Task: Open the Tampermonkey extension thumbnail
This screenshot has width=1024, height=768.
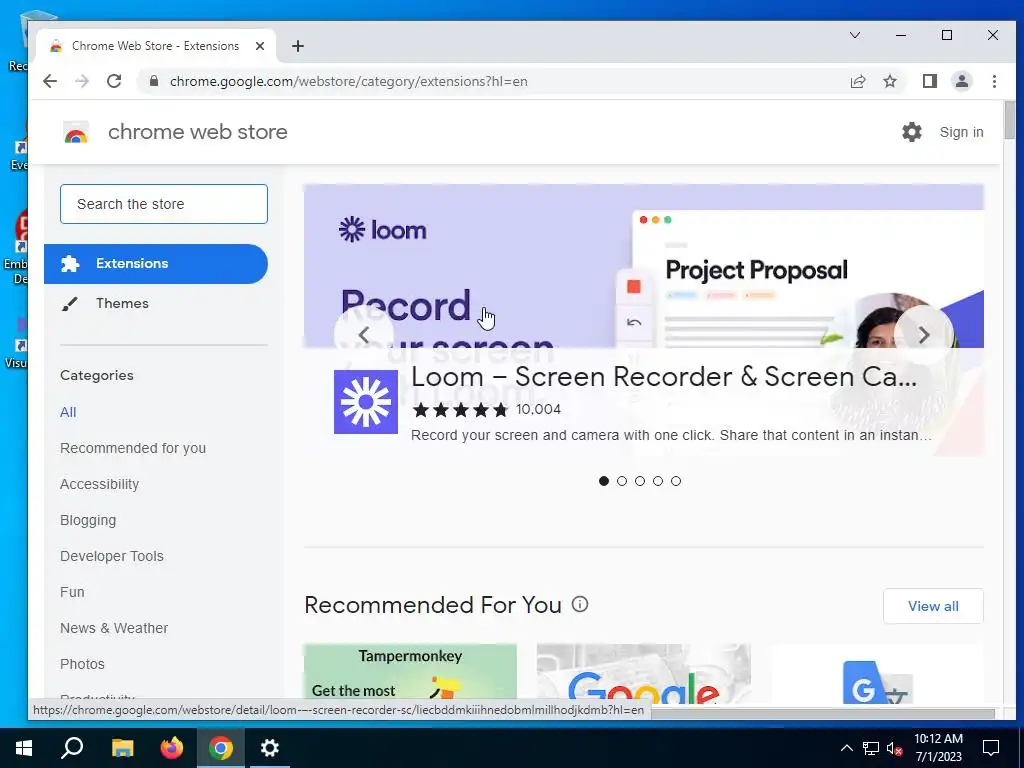Action: click(x=410, y=673)
